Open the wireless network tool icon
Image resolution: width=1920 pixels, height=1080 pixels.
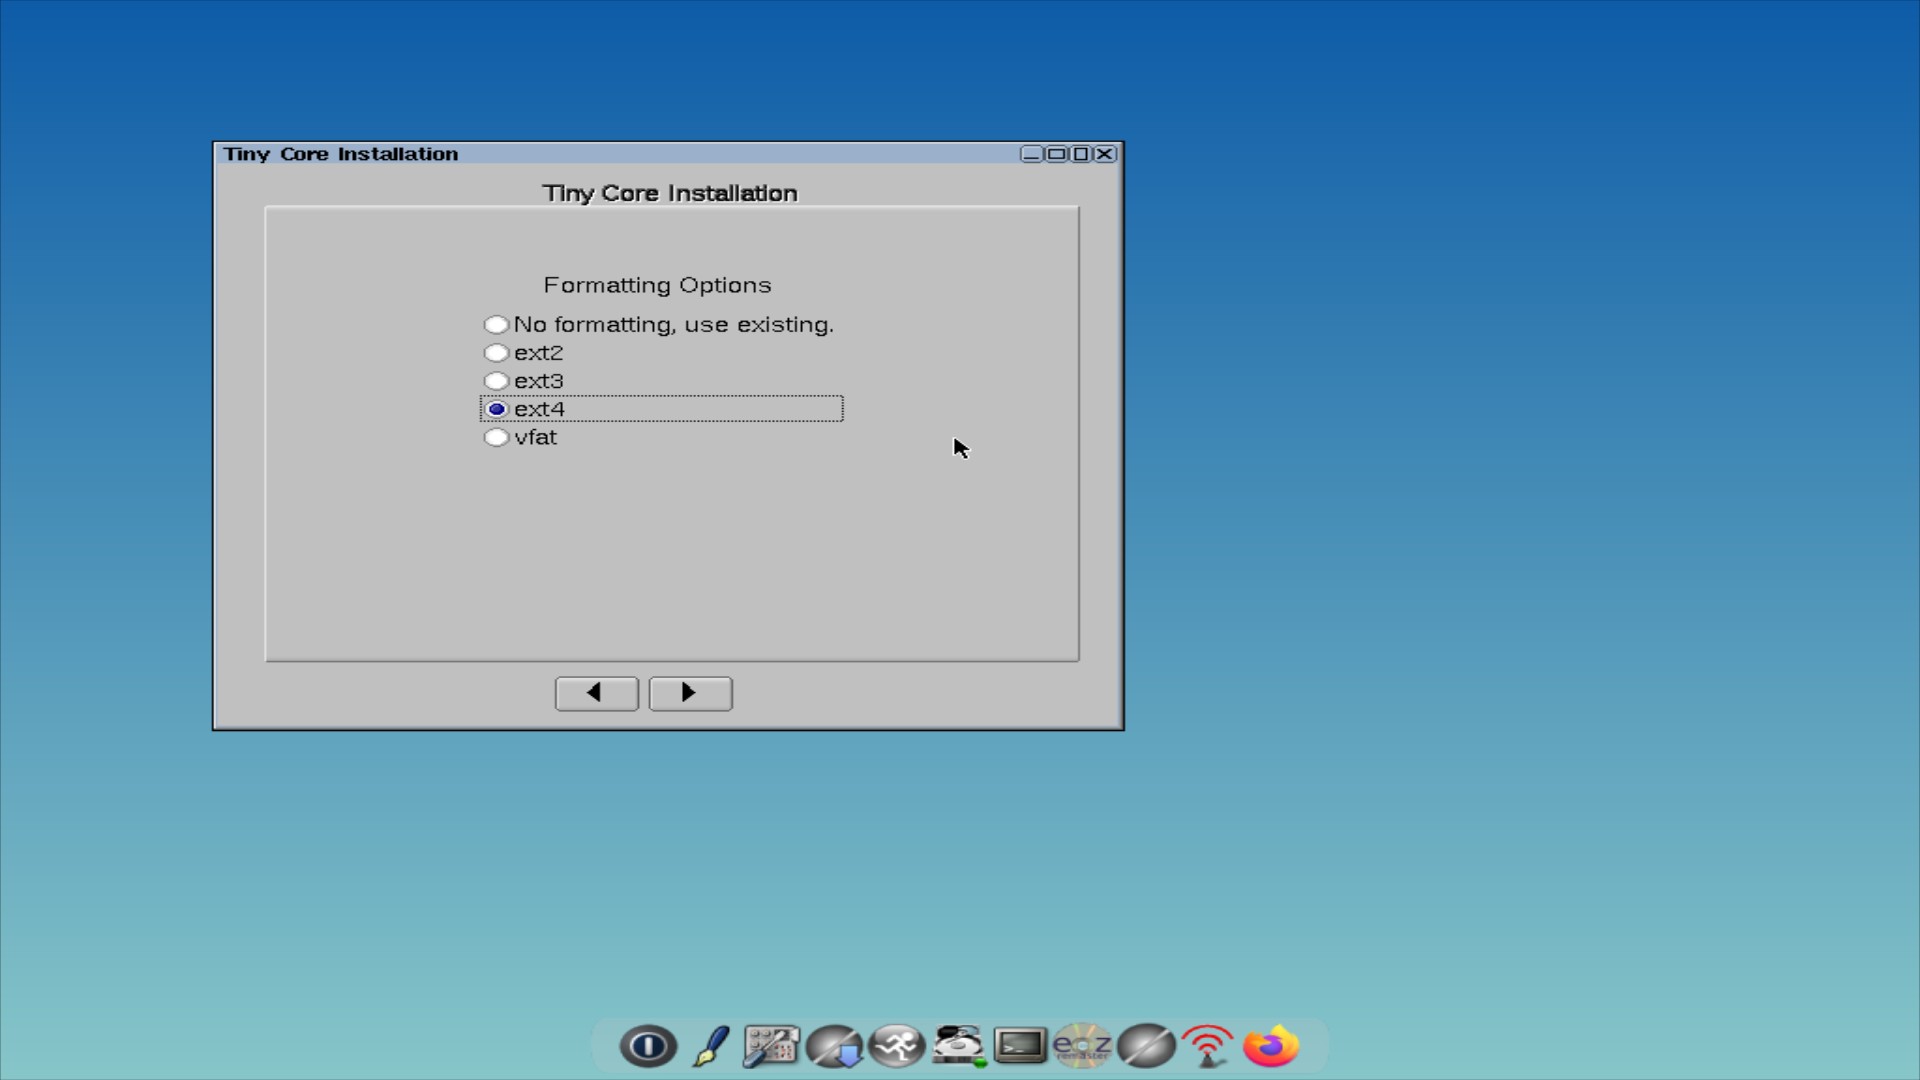tap(1207, 1046)
